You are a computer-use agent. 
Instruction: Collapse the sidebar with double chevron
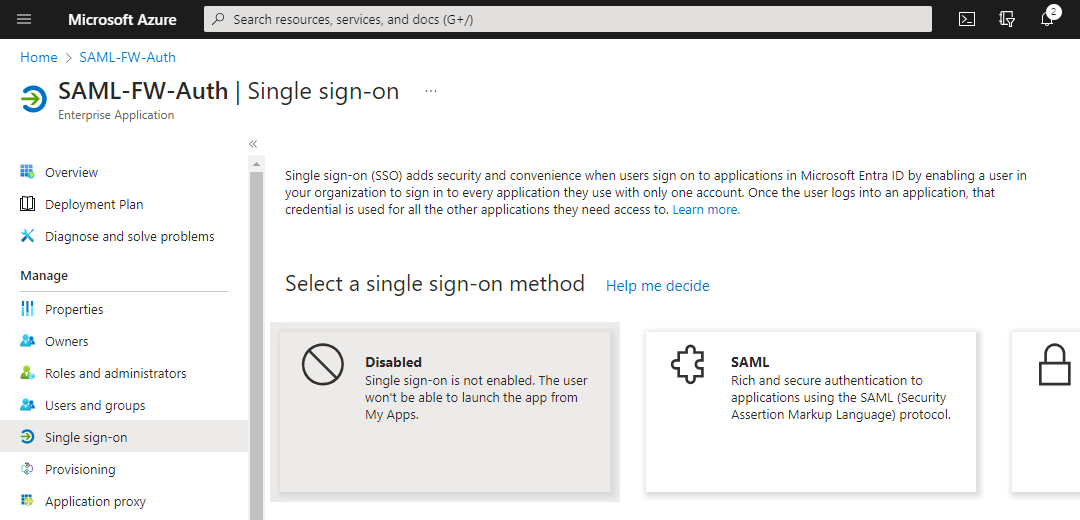[254, 144]
